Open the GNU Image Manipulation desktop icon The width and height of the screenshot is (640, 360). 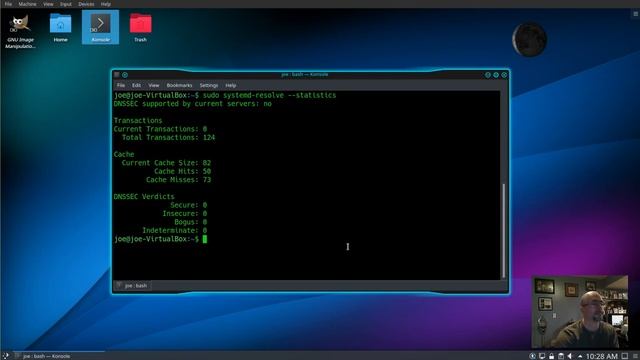click(20, 31)
